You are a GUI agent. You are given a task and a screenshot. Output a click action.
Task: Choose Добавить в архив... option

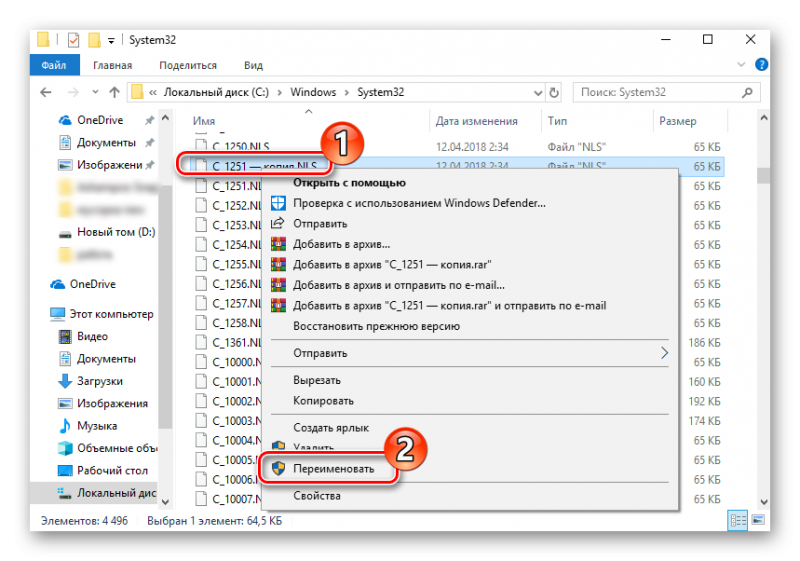[341, 244]
